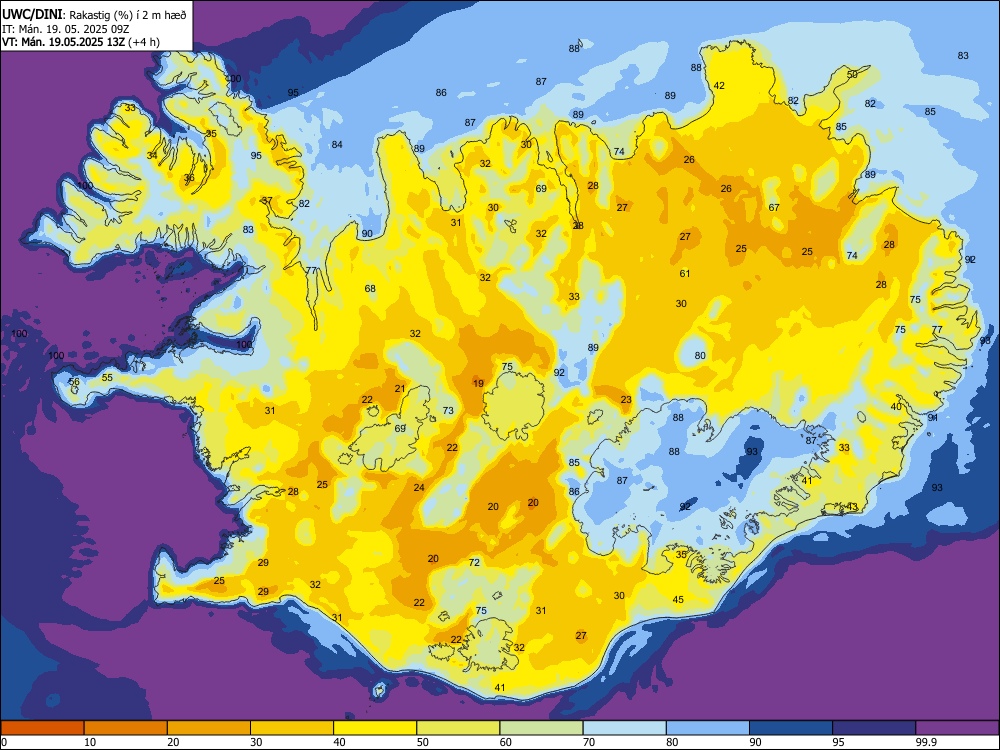The height and width of the screenshot is (750, 1000).
Task: Click the offshore value 84
Action: pos(337,145)
